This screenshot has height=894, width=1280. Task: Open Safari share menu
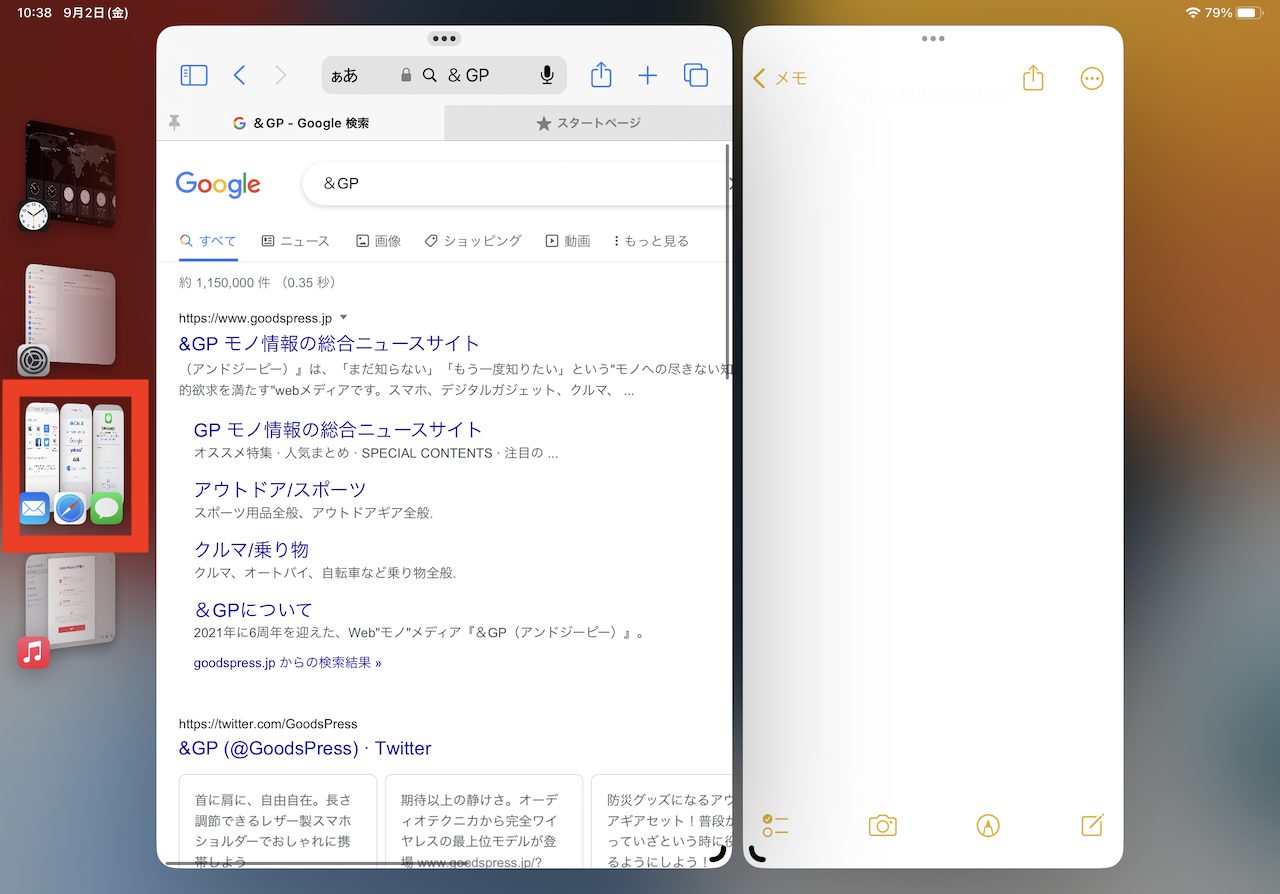tap(600, 75)
